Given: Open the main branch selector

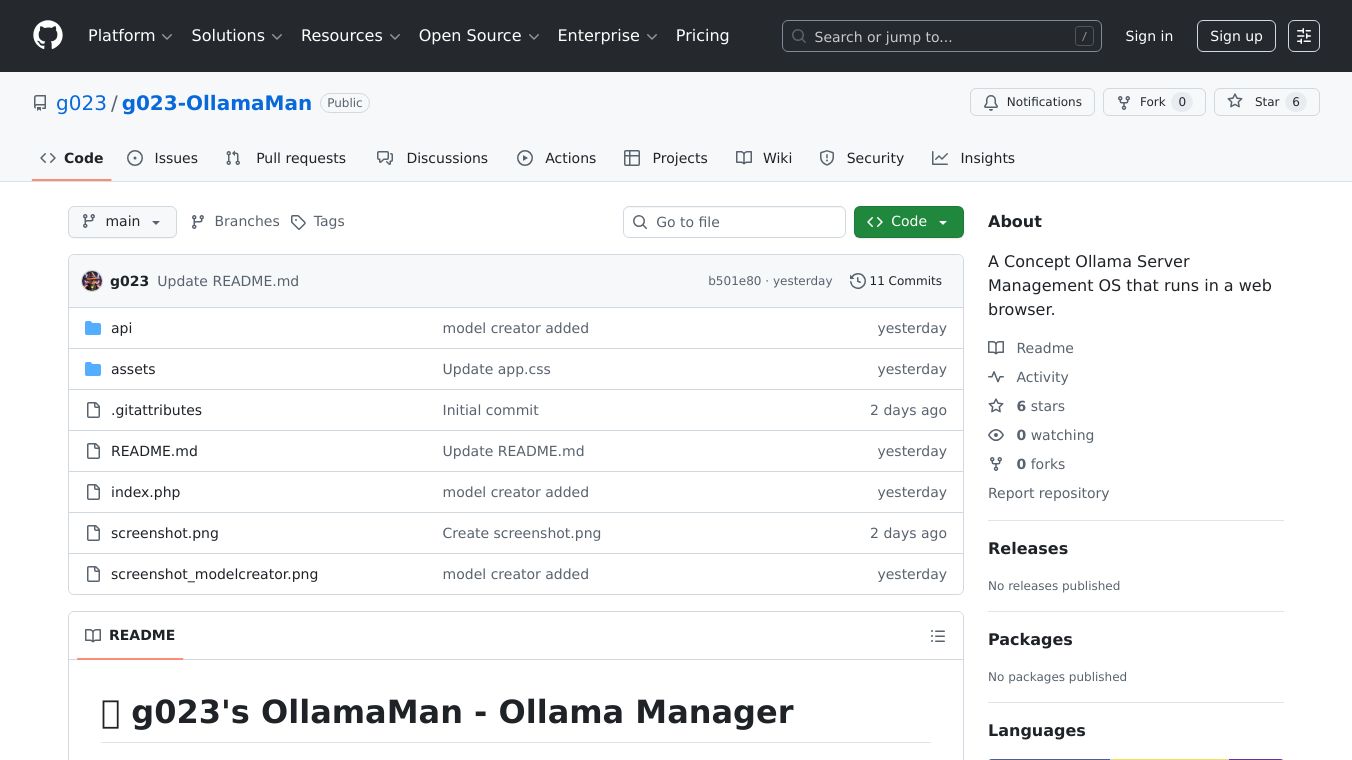Looking at the screenshot, I should (x=122, y=221).
